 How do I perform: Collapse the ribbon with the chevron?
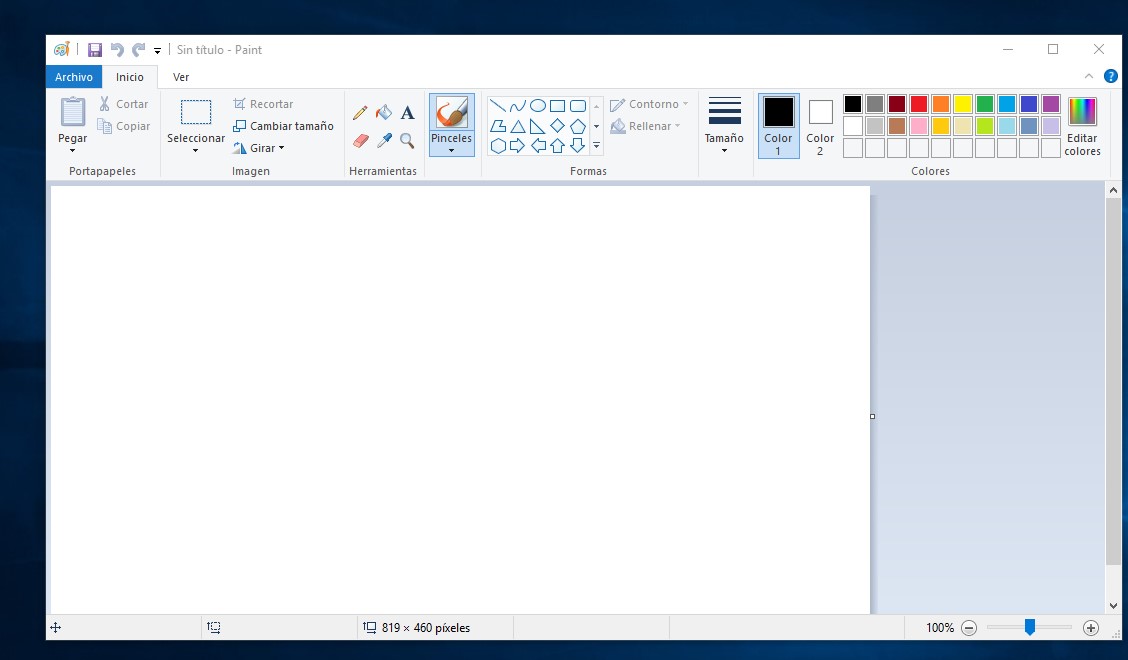click(x=1089, y=76)
